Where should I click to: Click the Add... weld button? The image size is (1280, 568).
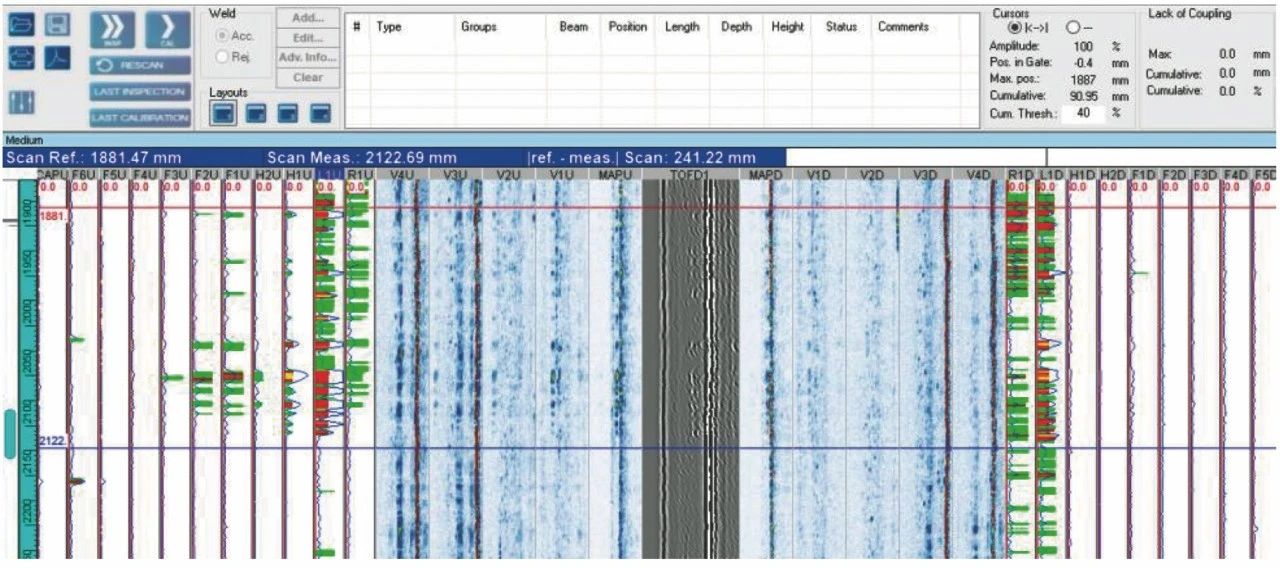click(307, 18)
